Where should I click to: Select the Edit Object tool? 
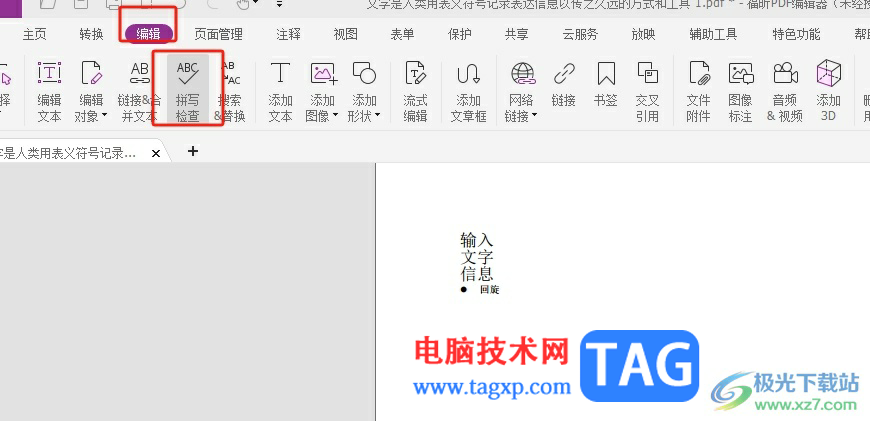point(91,92)
